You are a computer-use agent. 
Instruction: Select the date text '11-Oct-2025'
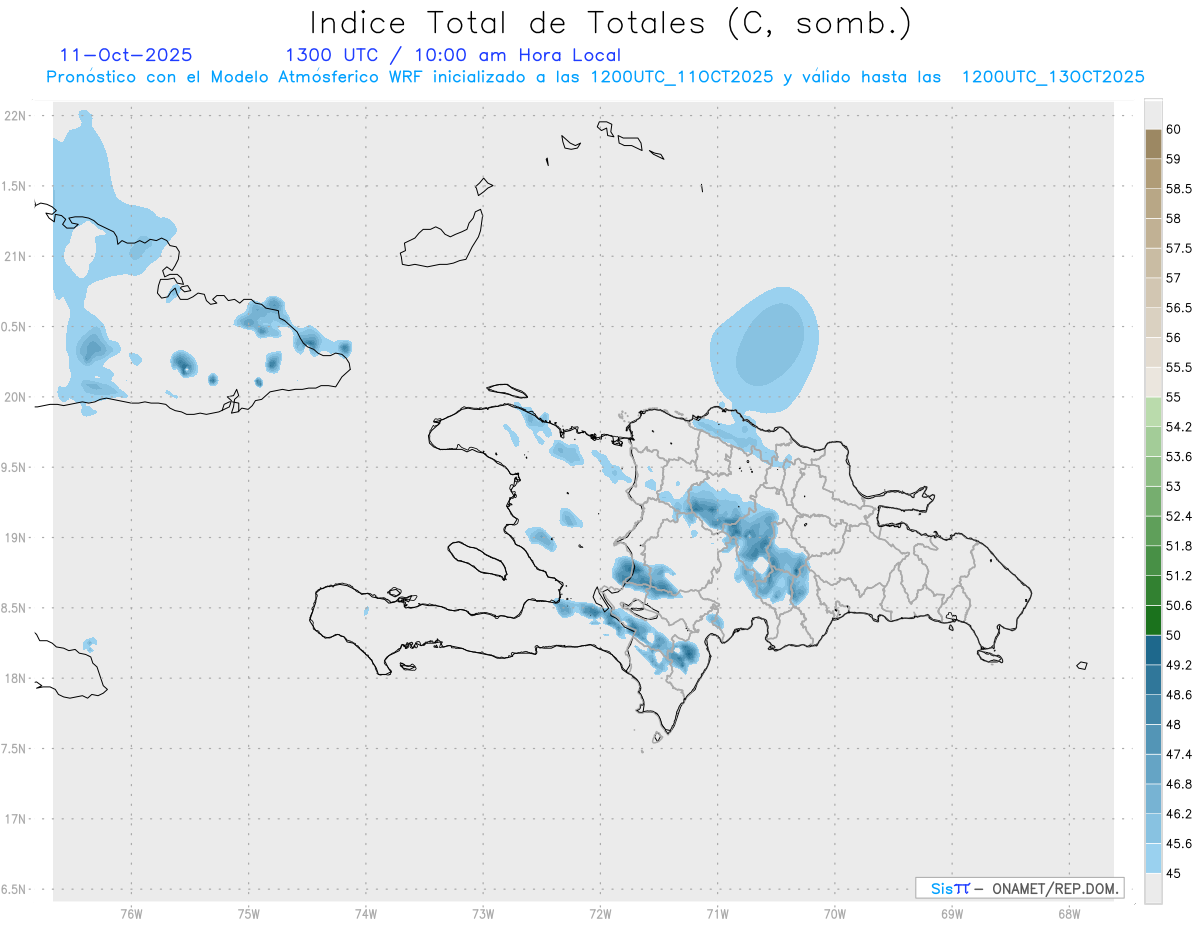coord(126,55)
